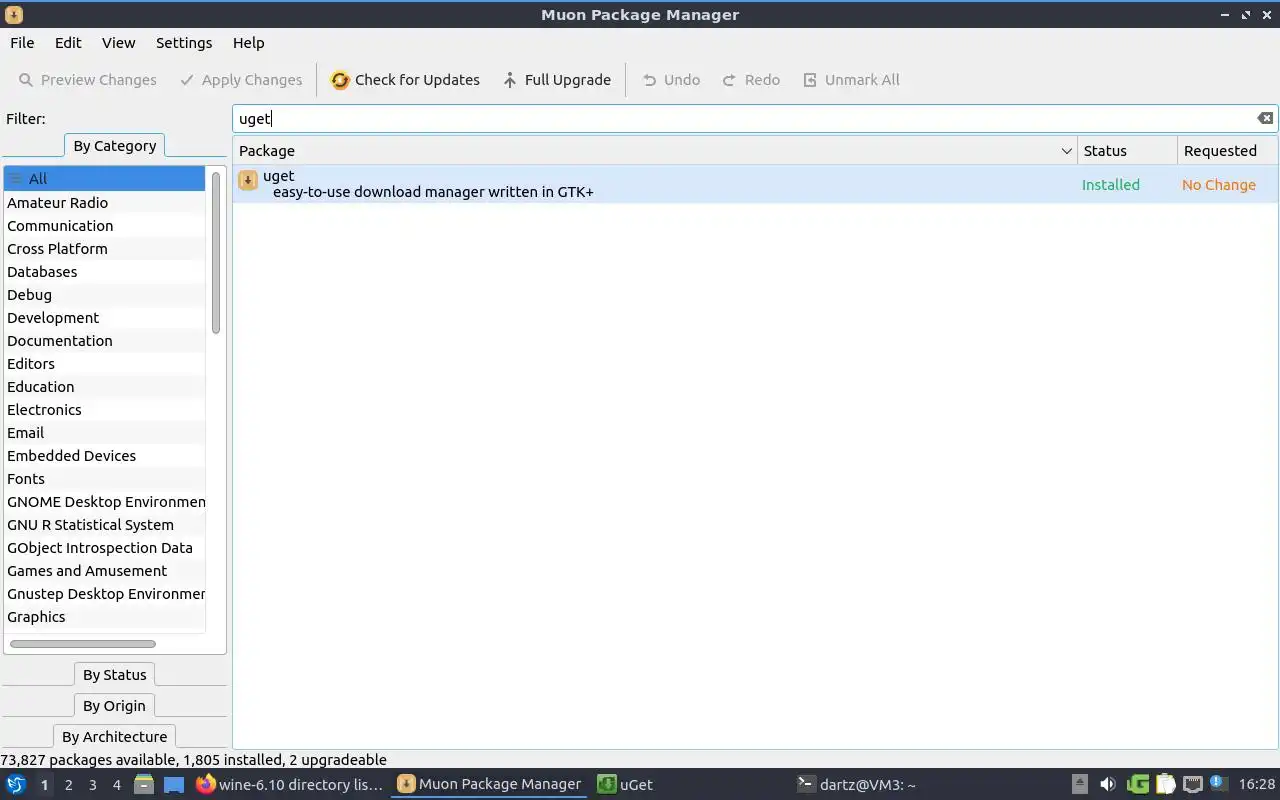Viewport: 1280px width, 800px height.
Task: Click the update notifier tray icon
Action: click(1218, 784)
